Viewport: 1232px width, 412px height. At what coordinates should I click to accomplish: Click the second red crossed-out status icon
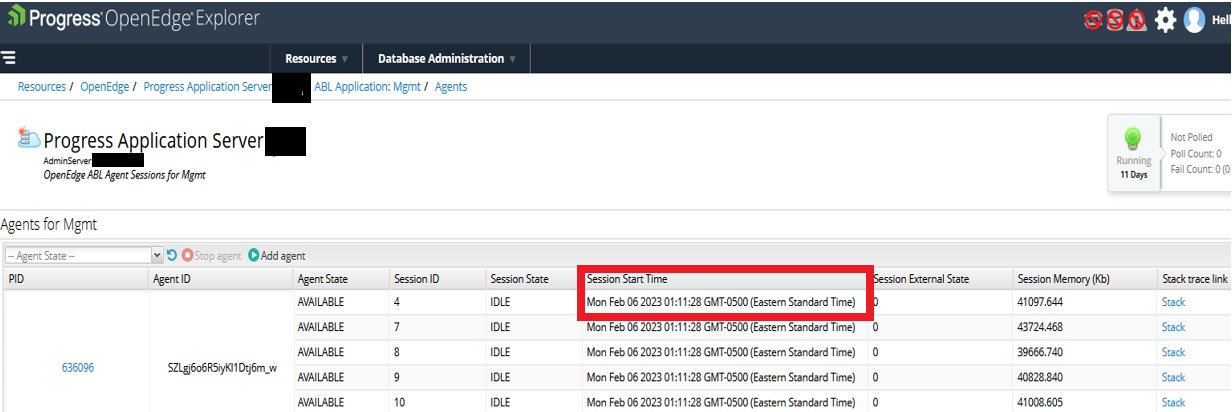[x=1115, y=20]
